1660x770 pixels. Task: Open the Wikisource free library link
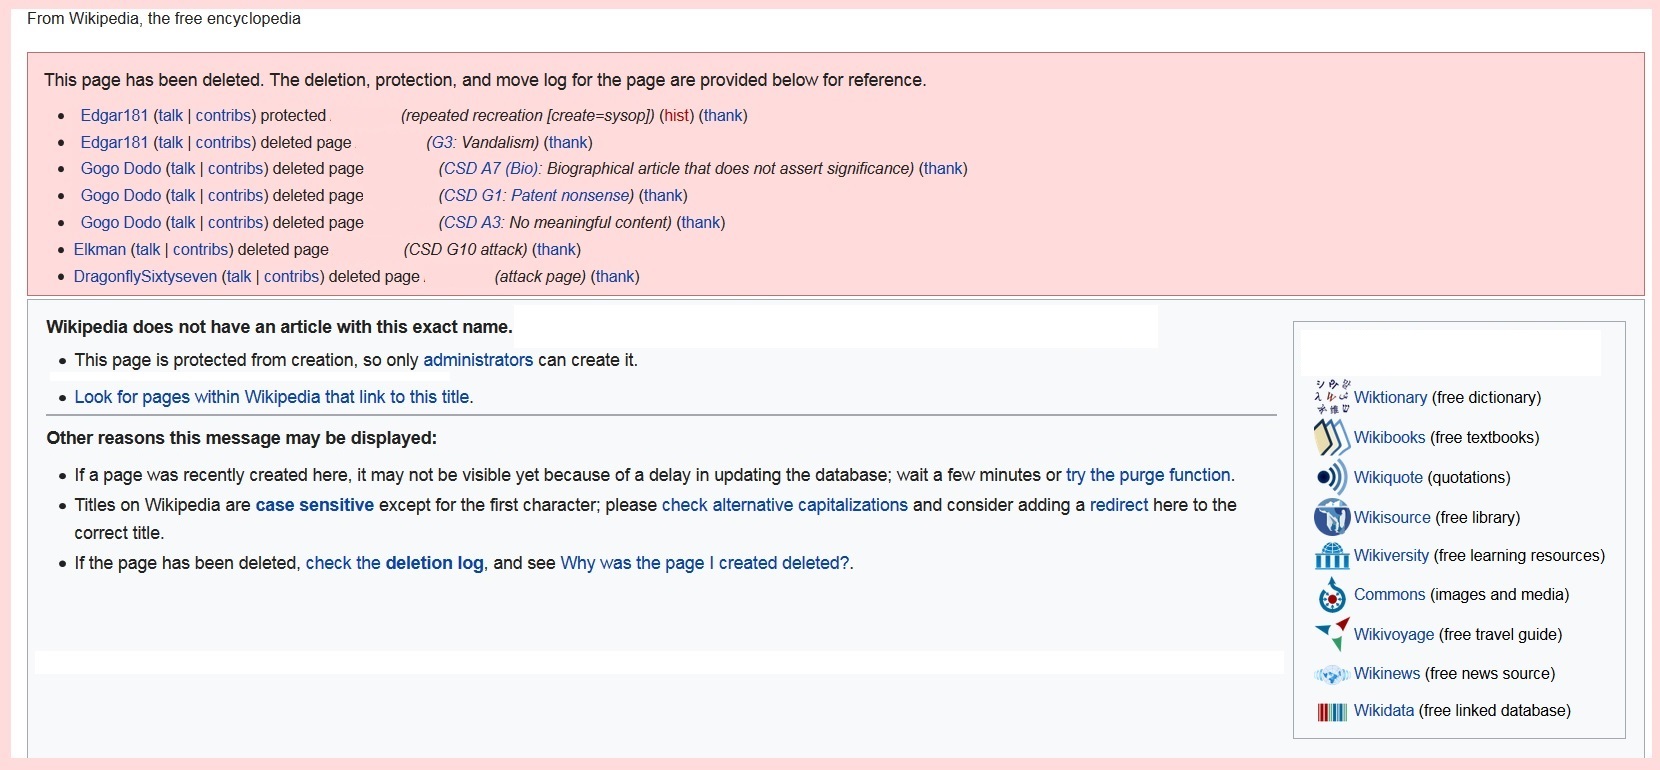pyautogui.click(x=1392, y=517)
